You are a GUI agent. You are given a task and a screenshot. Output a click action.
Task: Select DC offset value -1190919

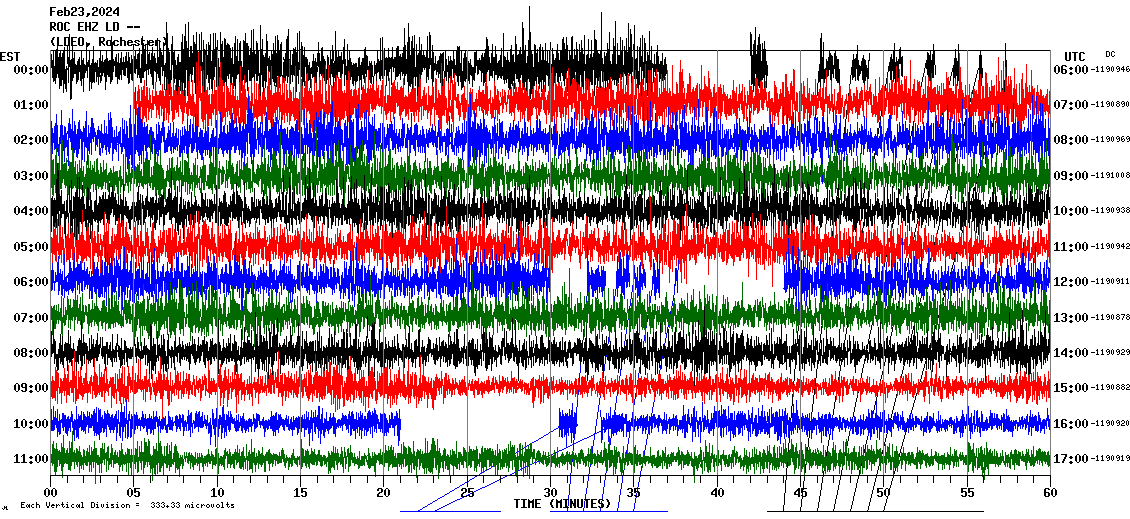[1109, 458]
